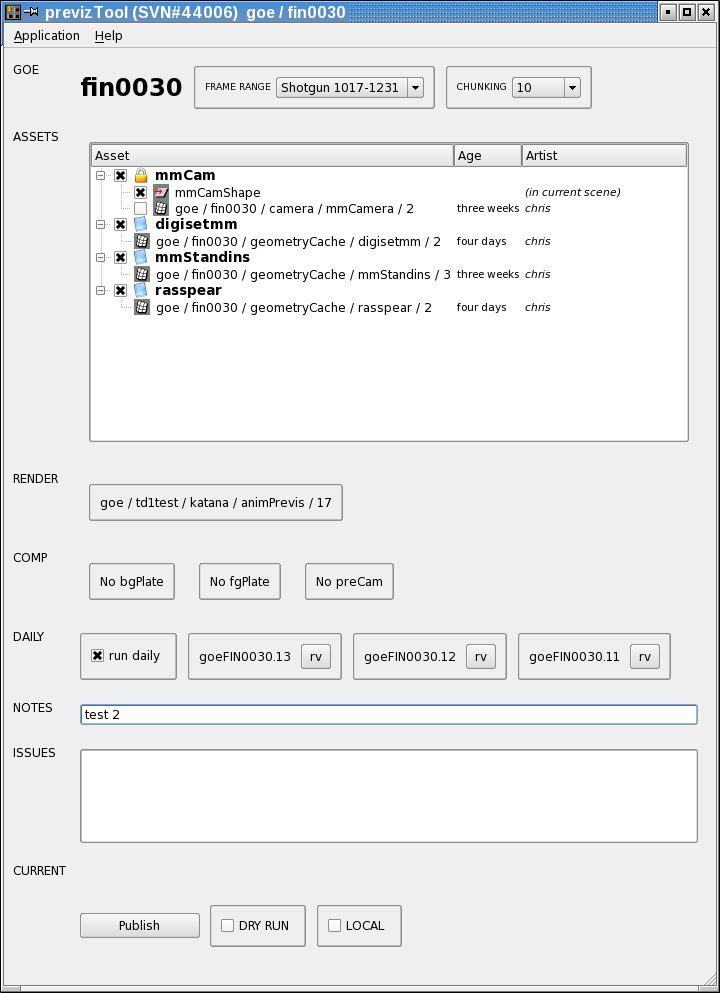Uncheck the rasspear asset checkbox

(120, 291)
